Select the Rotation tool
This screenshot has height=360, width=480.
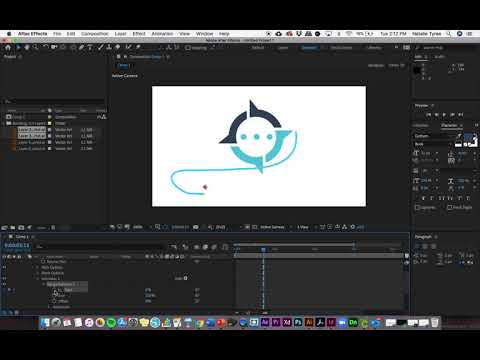46,48
